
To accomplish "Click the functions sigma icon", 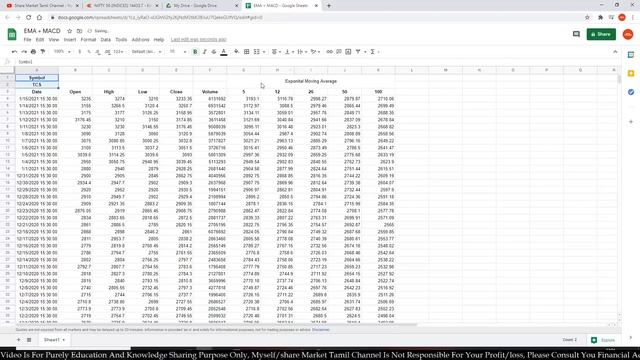I will click(x=373, y=52).
